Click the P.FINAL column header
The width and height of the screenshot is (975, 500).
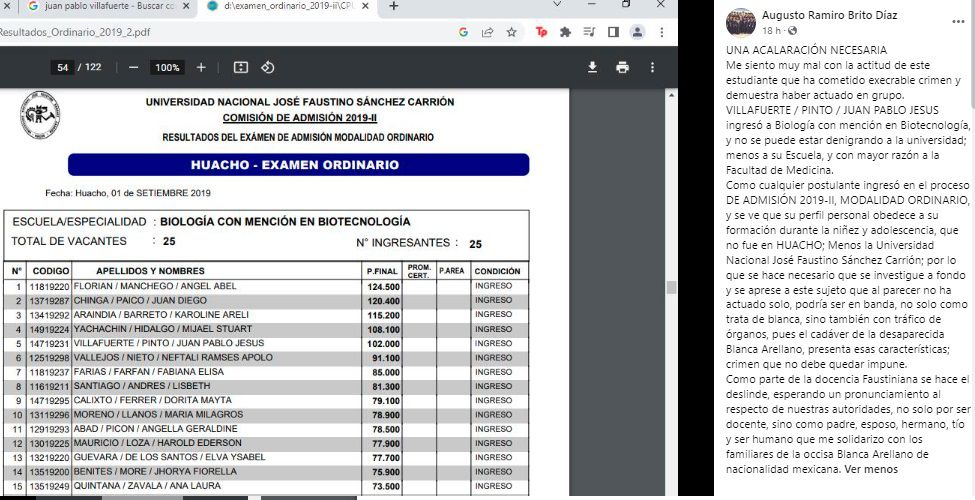point(381,271)
